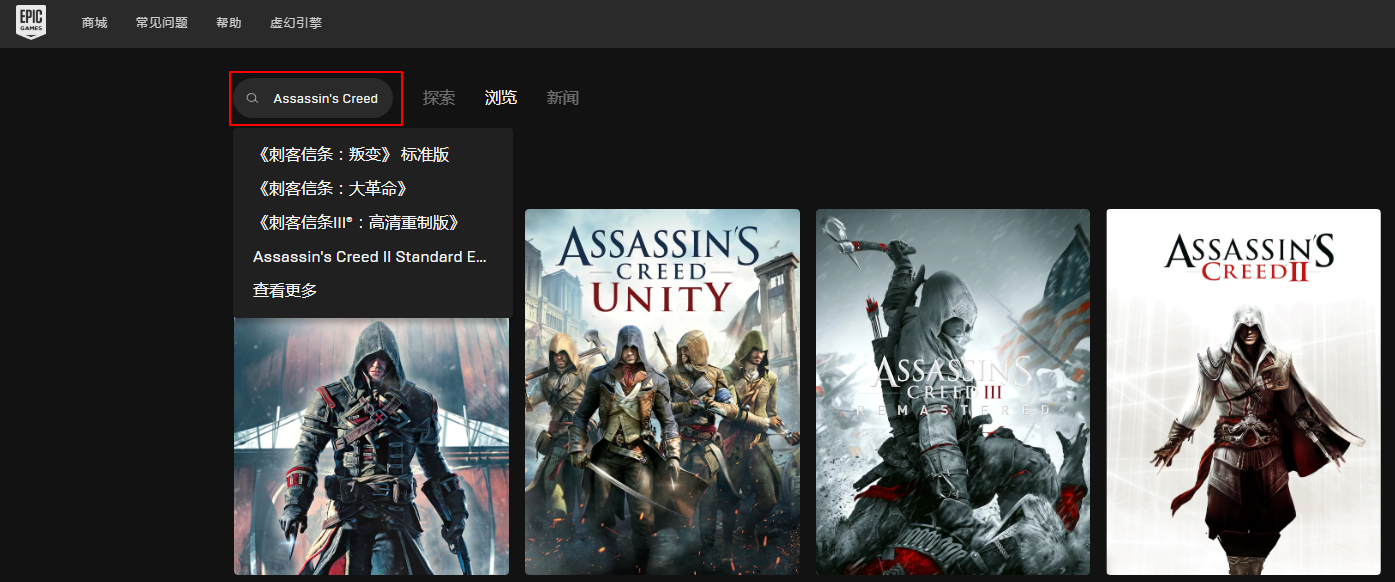
Task: Switch to the 探索 tab
Action: click(439, 98)
